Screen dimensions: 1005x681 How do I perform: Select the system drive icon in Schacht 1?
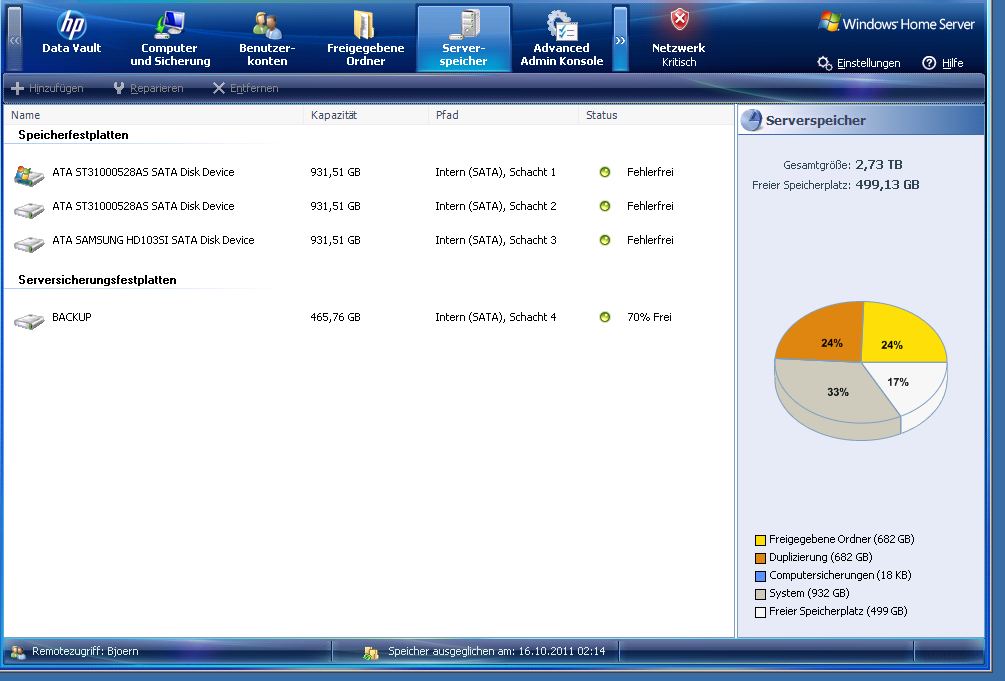point(29,174)
